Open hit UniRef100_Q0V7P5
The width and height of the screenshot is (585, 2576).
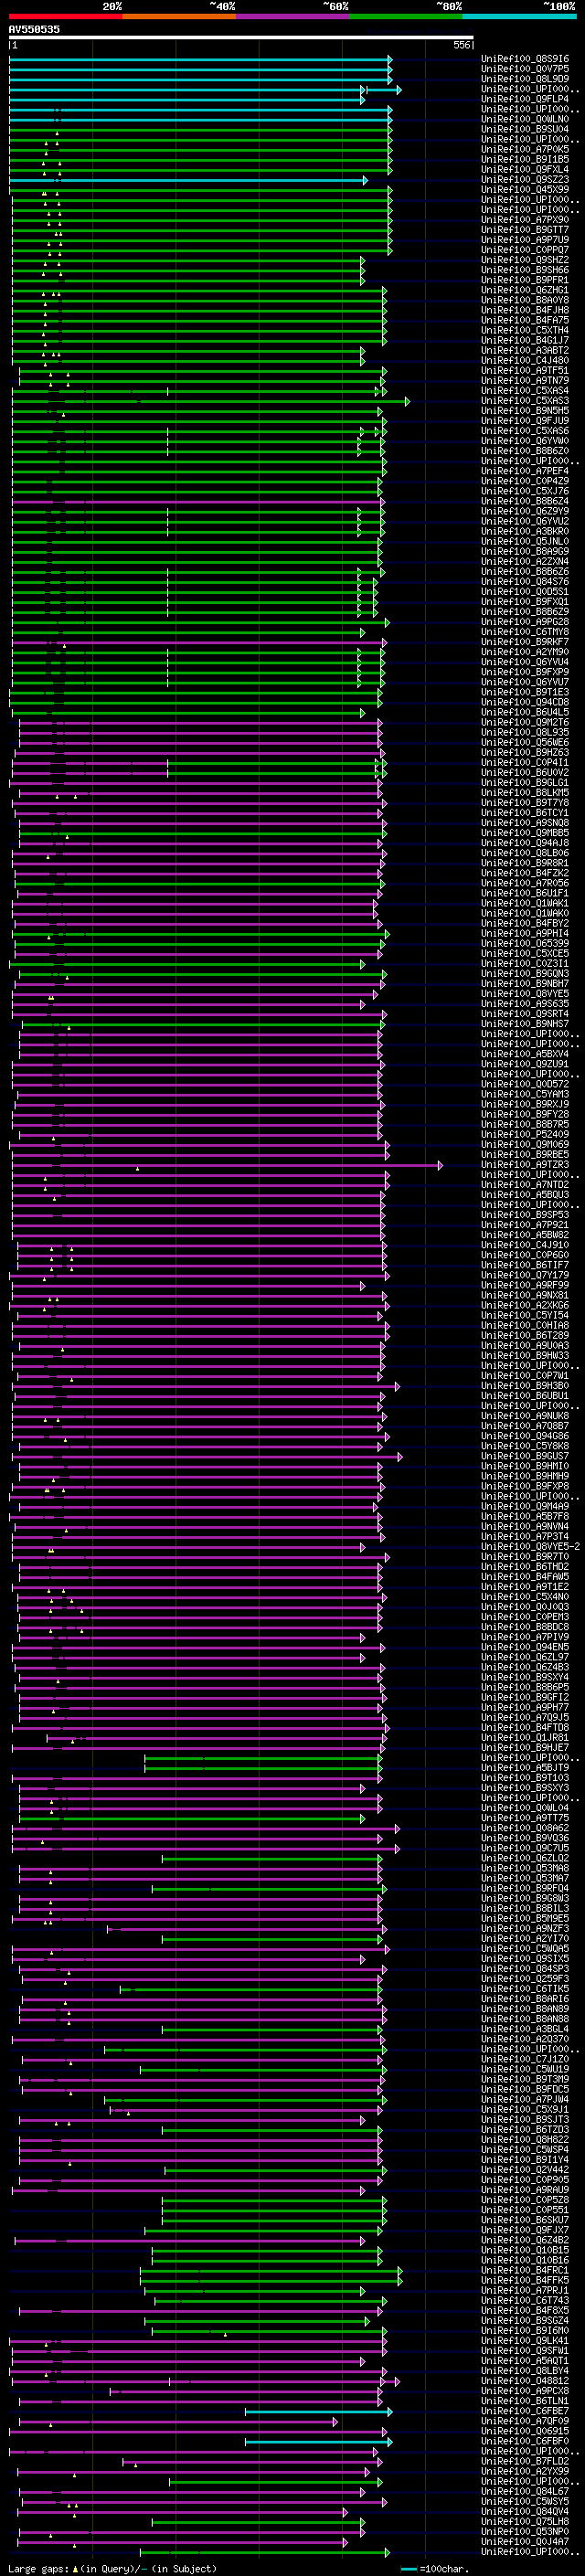pyautogui.click(x=525, y=69)
